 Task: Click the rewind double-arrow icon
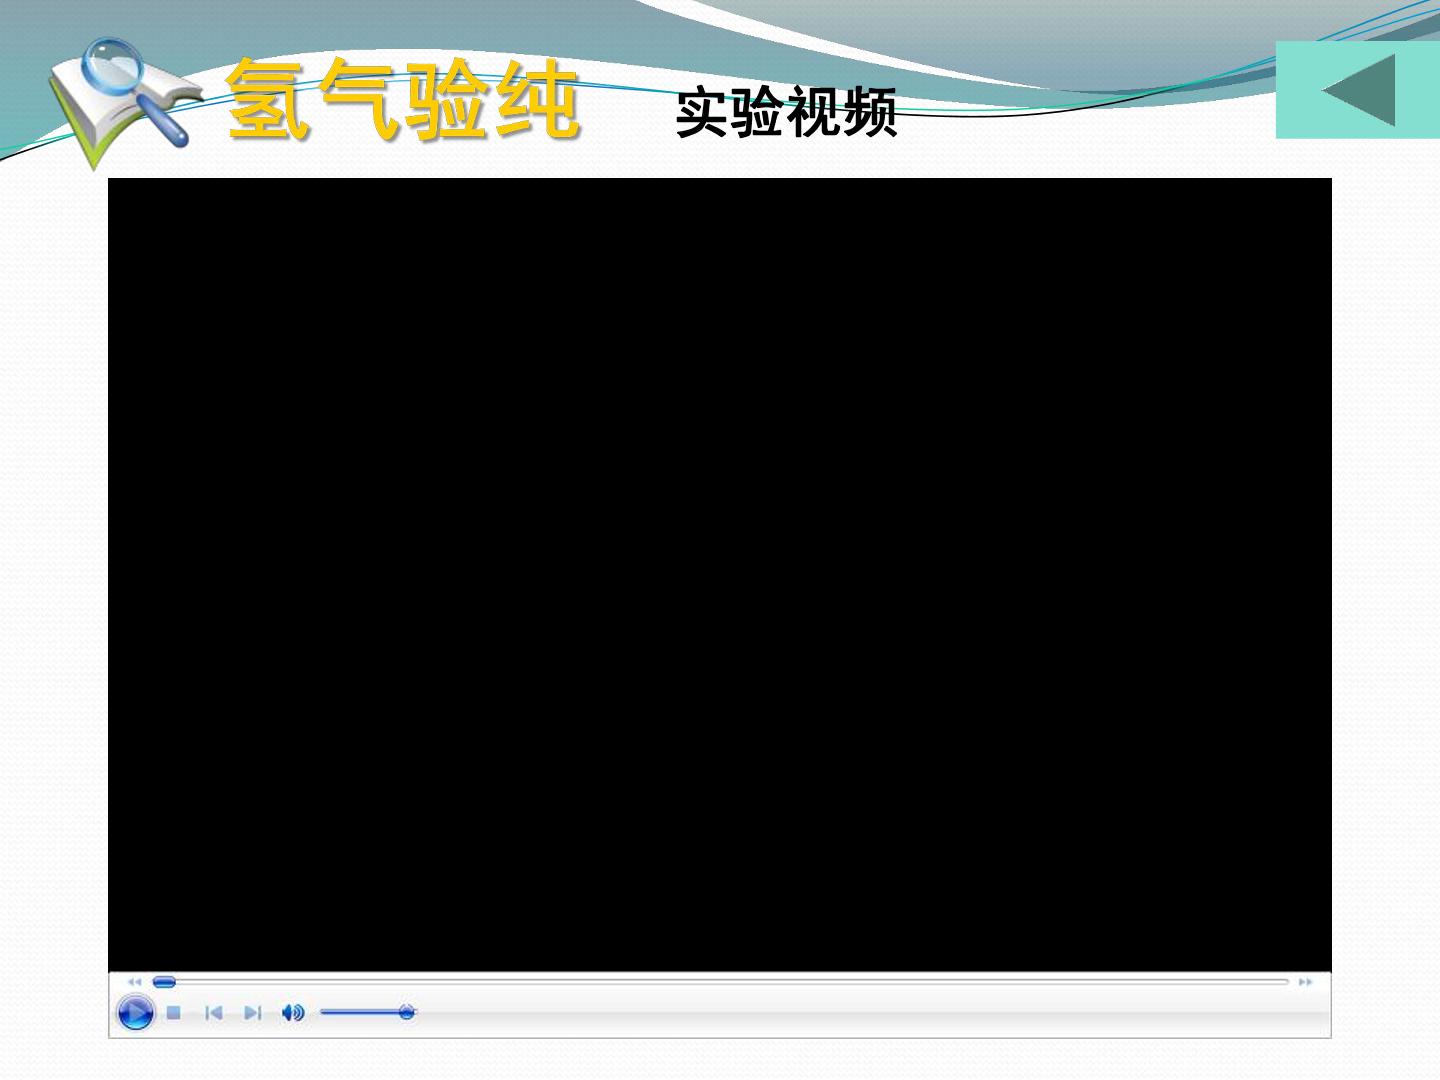pos(134,982)
